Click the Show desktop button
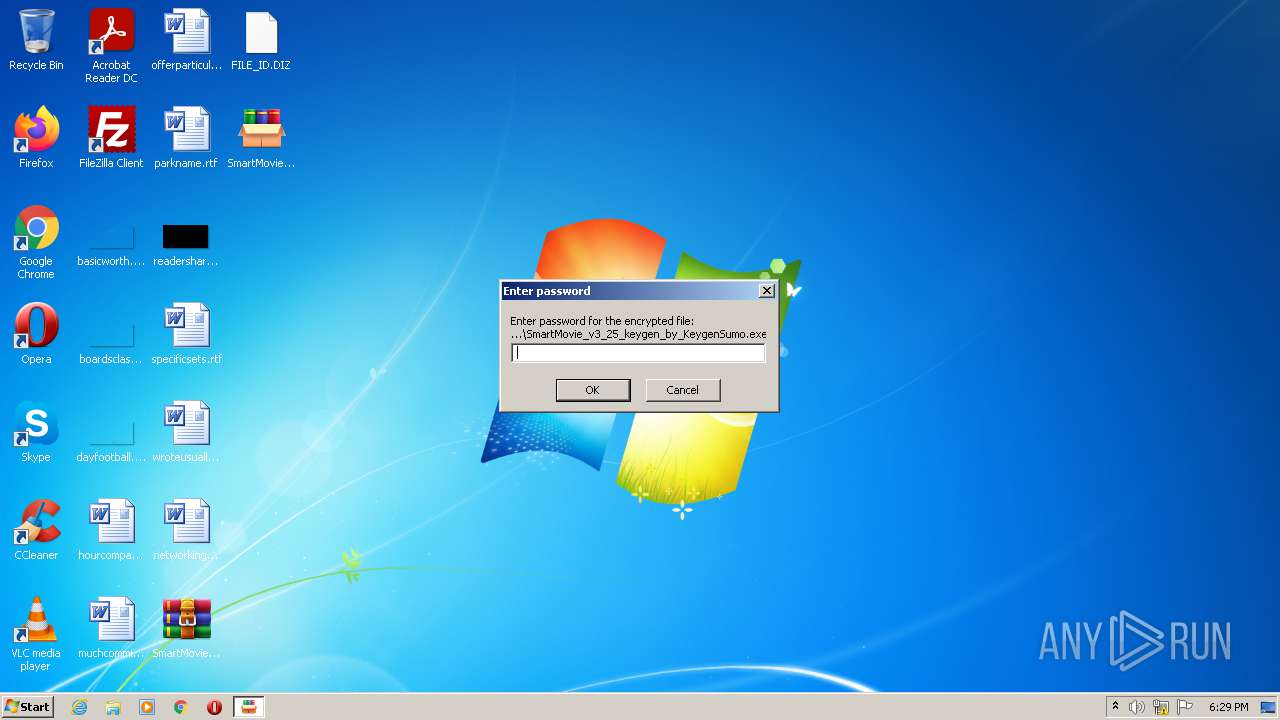The image size is (1280, 720). coord(1269,707)
